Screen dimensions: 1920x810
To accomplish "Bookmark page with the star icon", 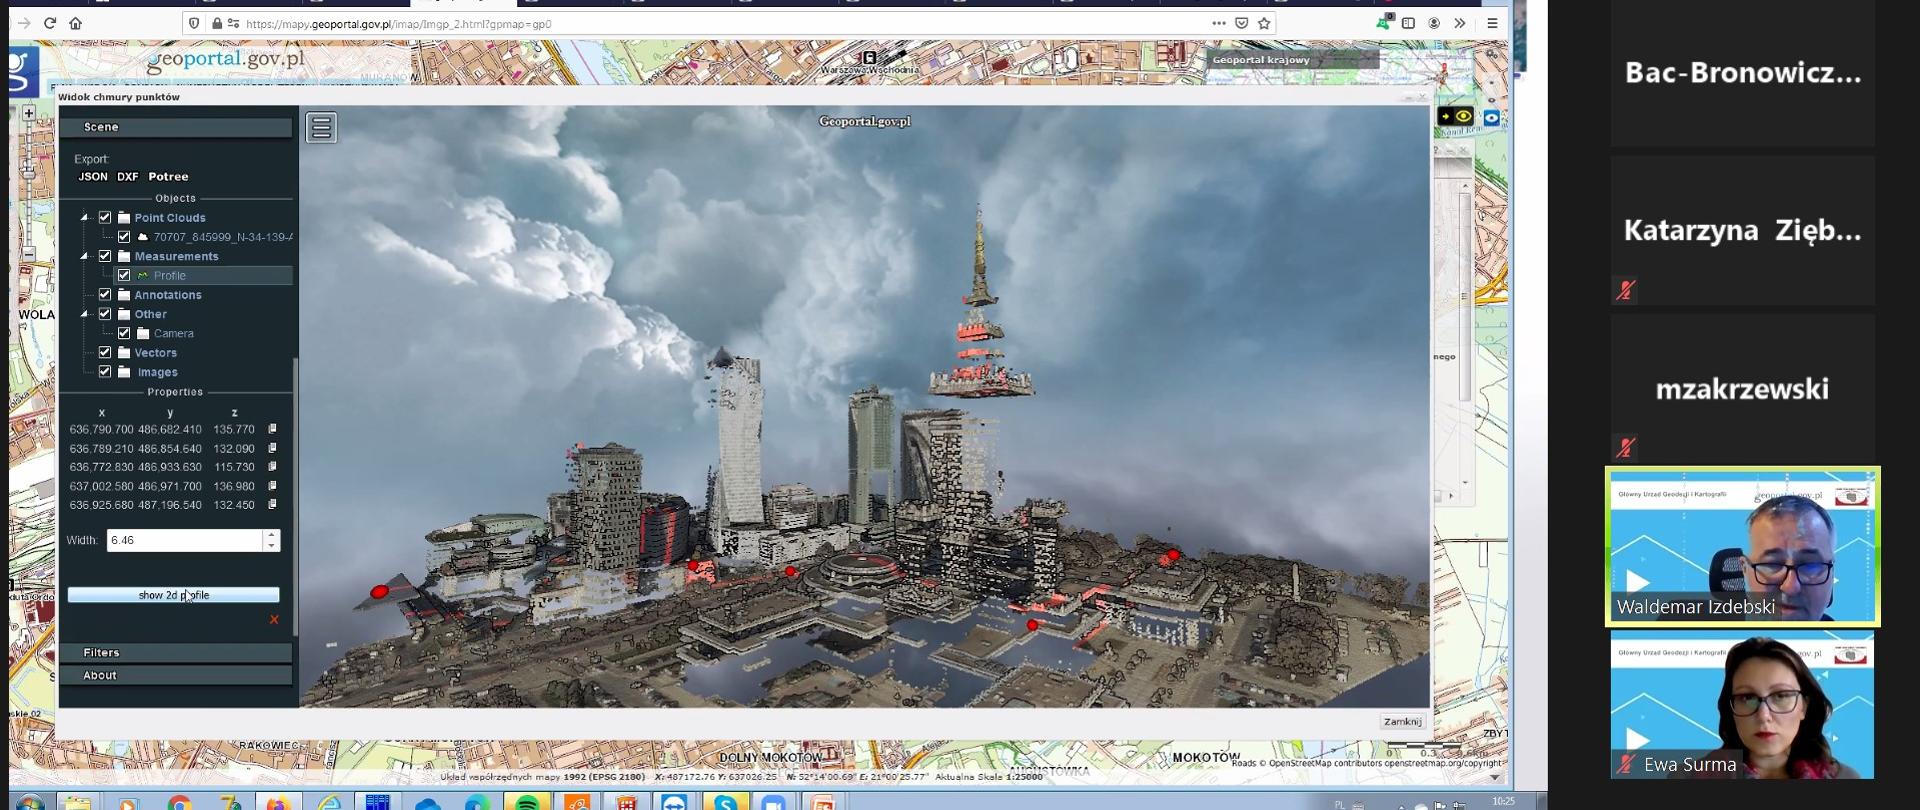I will (x=1264, y=23).
